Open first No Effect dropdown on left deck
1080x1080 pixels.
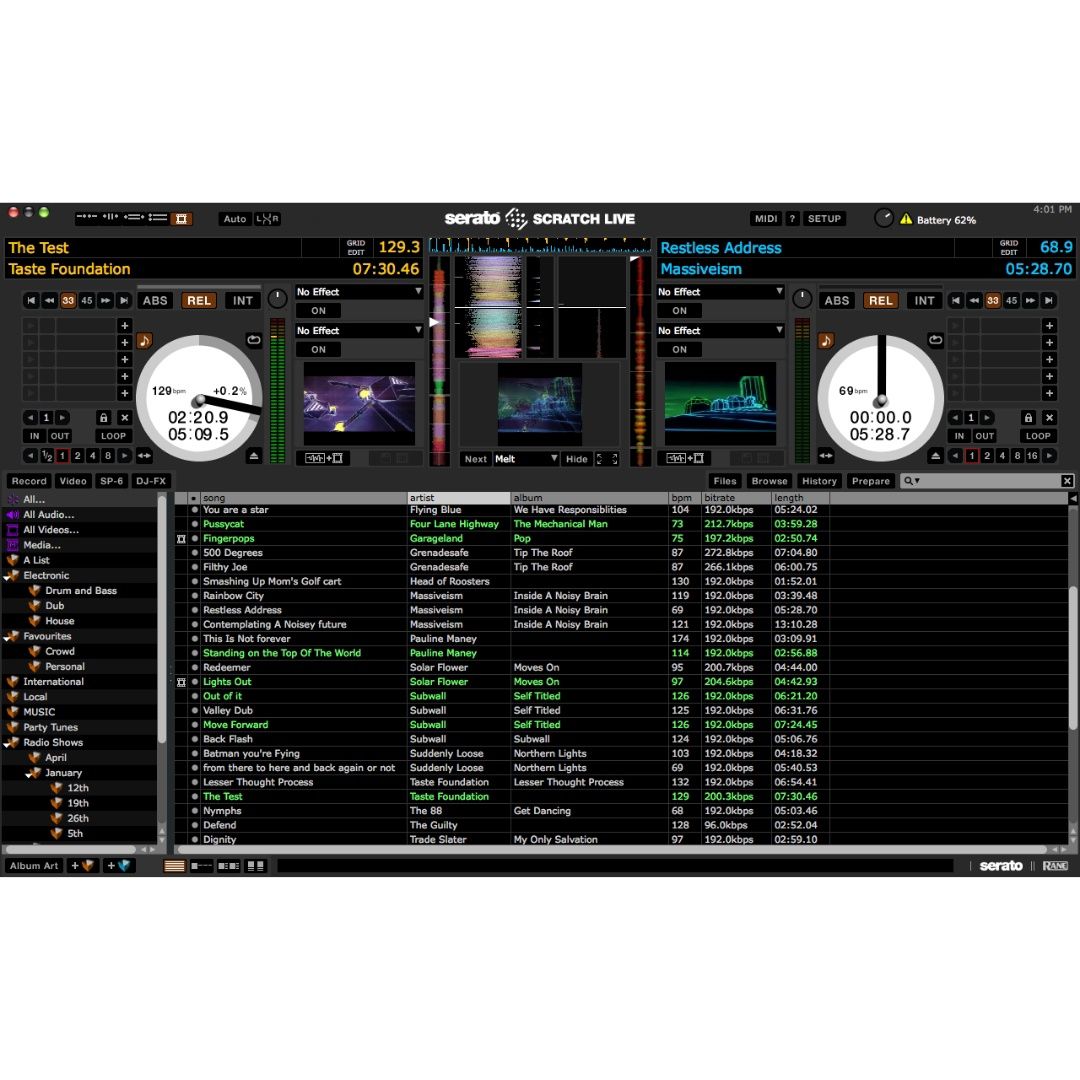coord(359,292)
